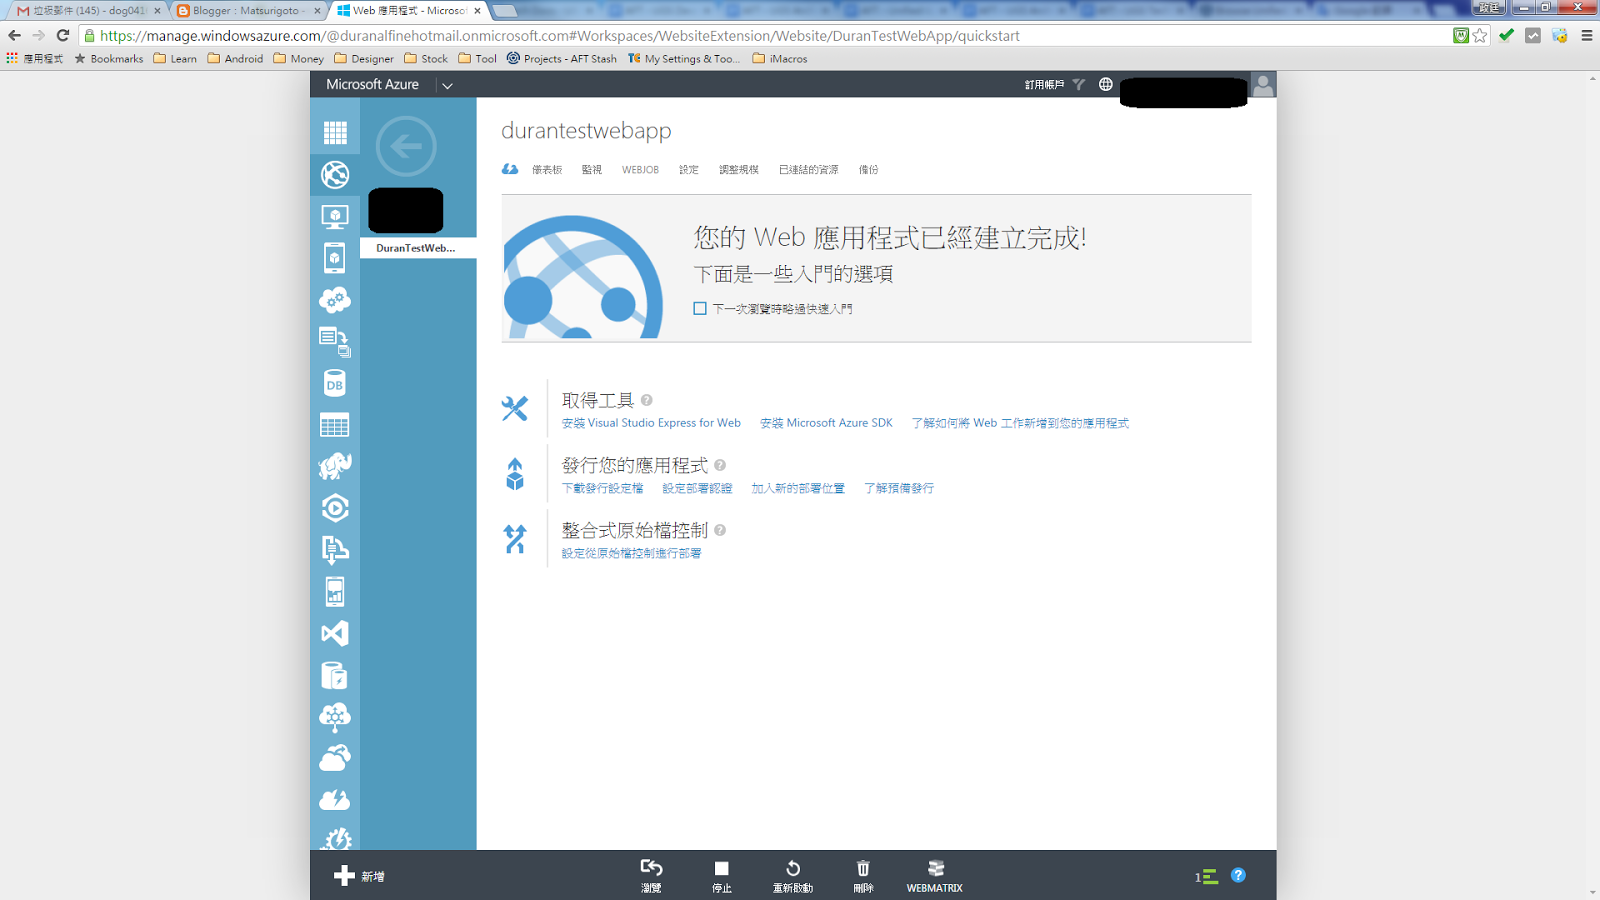Viewport: 1600px width, 900px height.
Task: Tick the 下一次瀏覽時略過快速入門 checkbox
Action: pos(700,308)
